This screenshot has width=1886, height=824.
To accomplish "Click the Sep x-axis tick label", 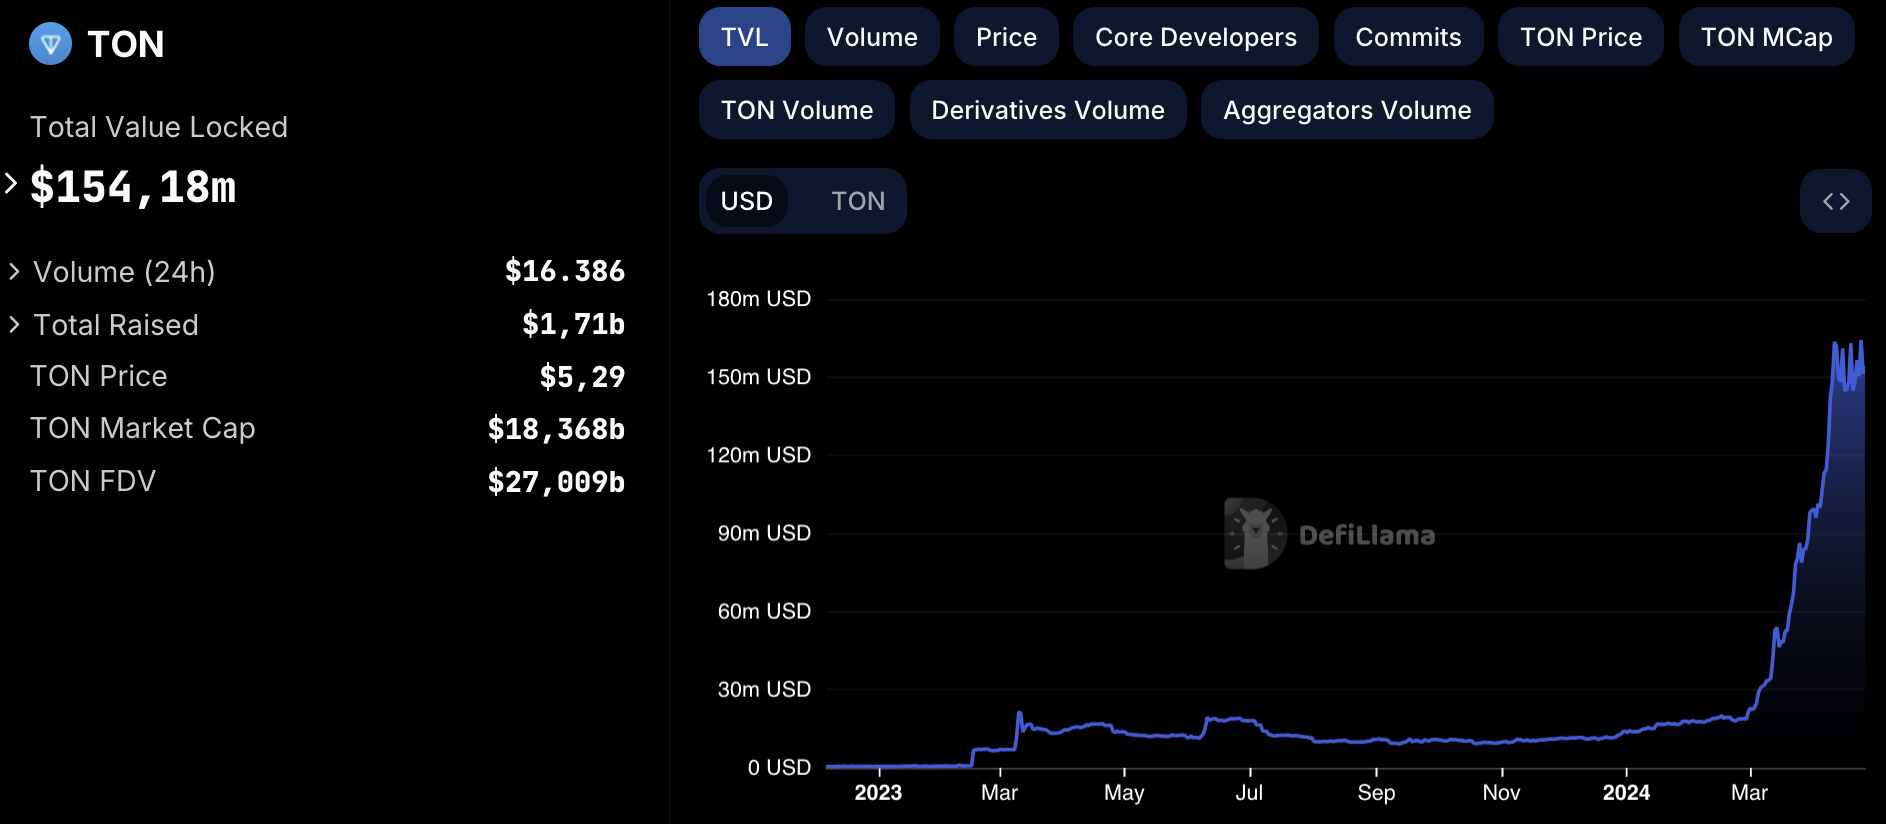I will [1376, 793].
